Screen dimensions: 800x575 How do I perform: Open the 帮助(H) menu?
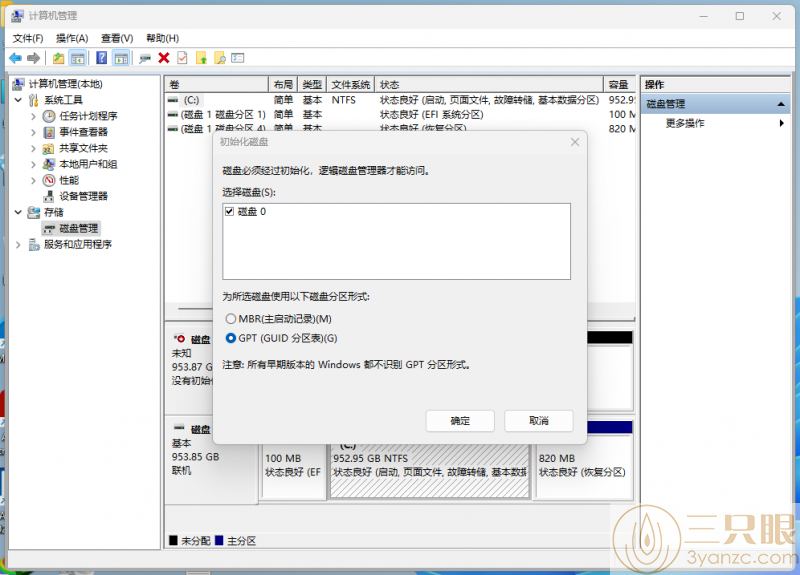click(x=162, y=38)
